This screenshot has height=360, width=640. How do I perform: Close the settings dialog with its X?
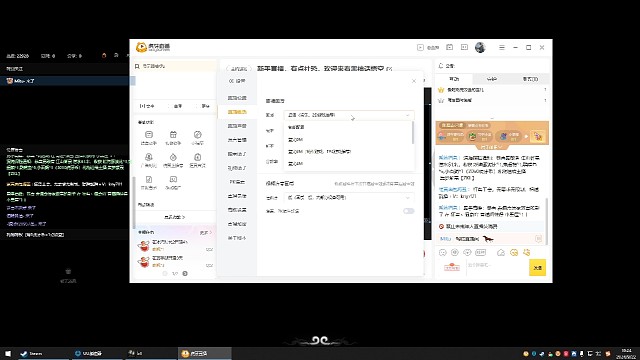414,81
